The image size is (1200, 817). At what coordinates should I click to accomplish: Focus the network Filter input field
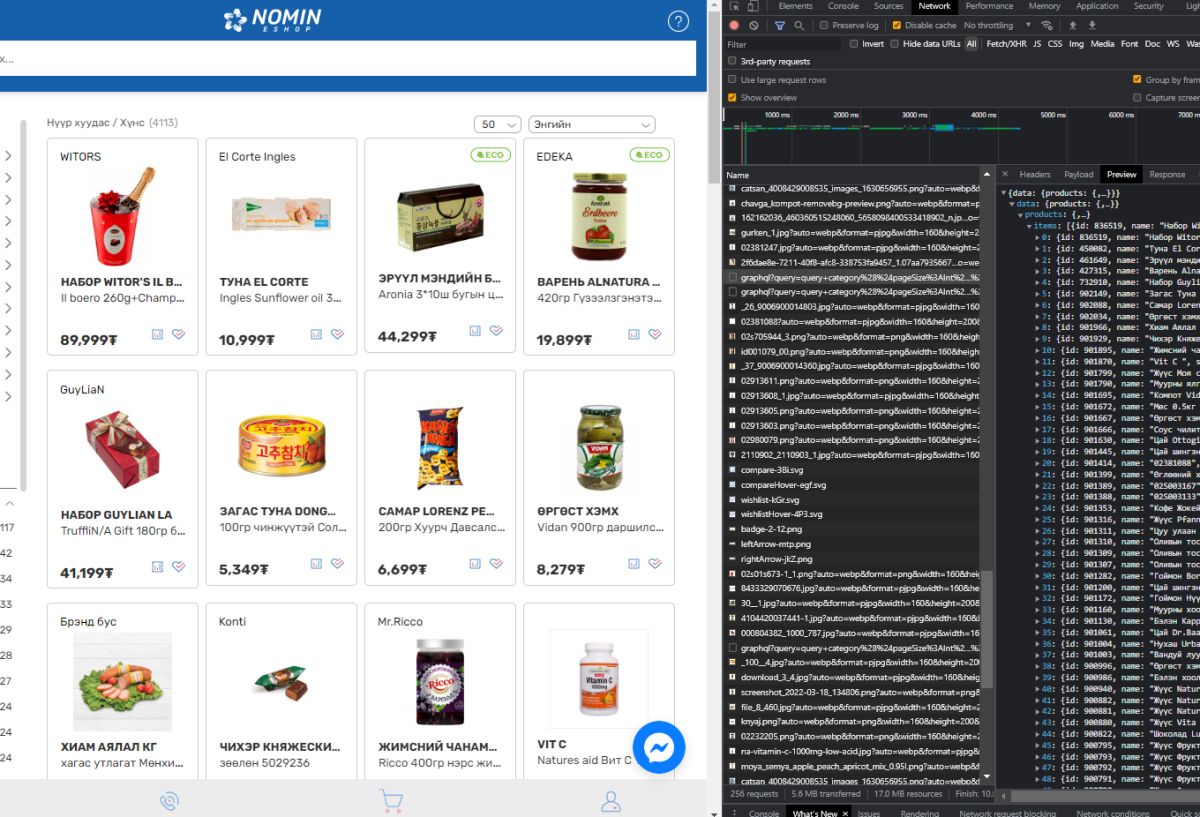coord(784,44)
